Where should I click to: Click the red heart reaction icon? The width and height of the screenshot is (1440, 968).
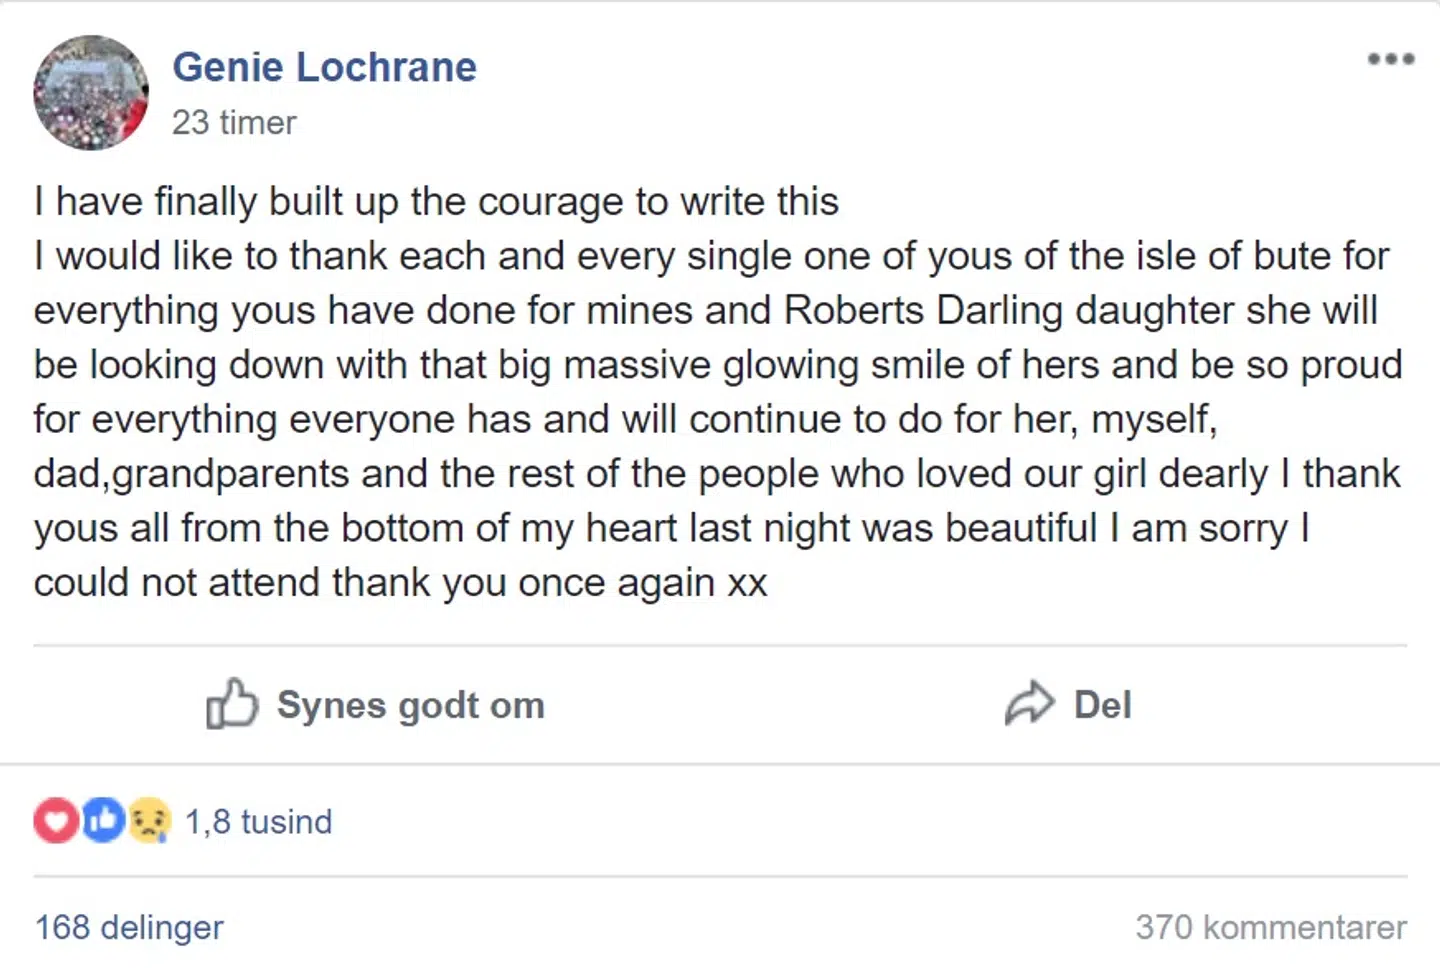pos(56,821)
